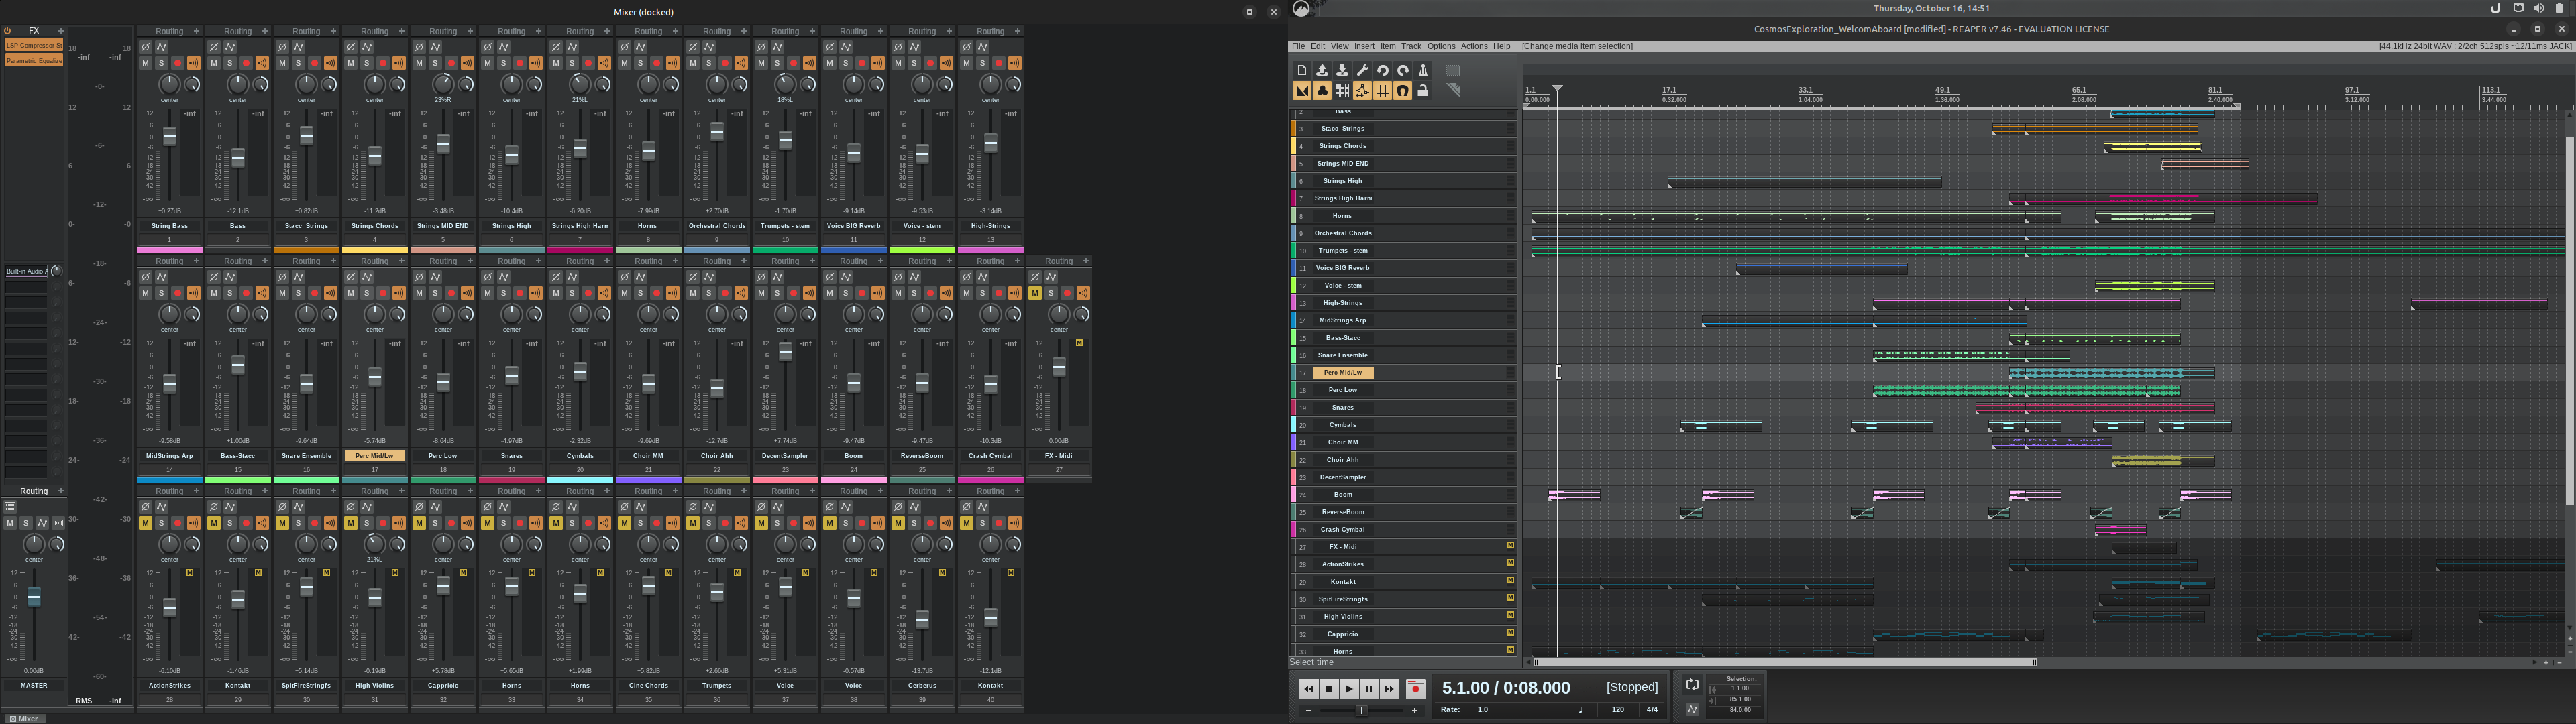2576x724 pixels.
Task: Click the undo arrow icon
Action: tap(1382, 70)
